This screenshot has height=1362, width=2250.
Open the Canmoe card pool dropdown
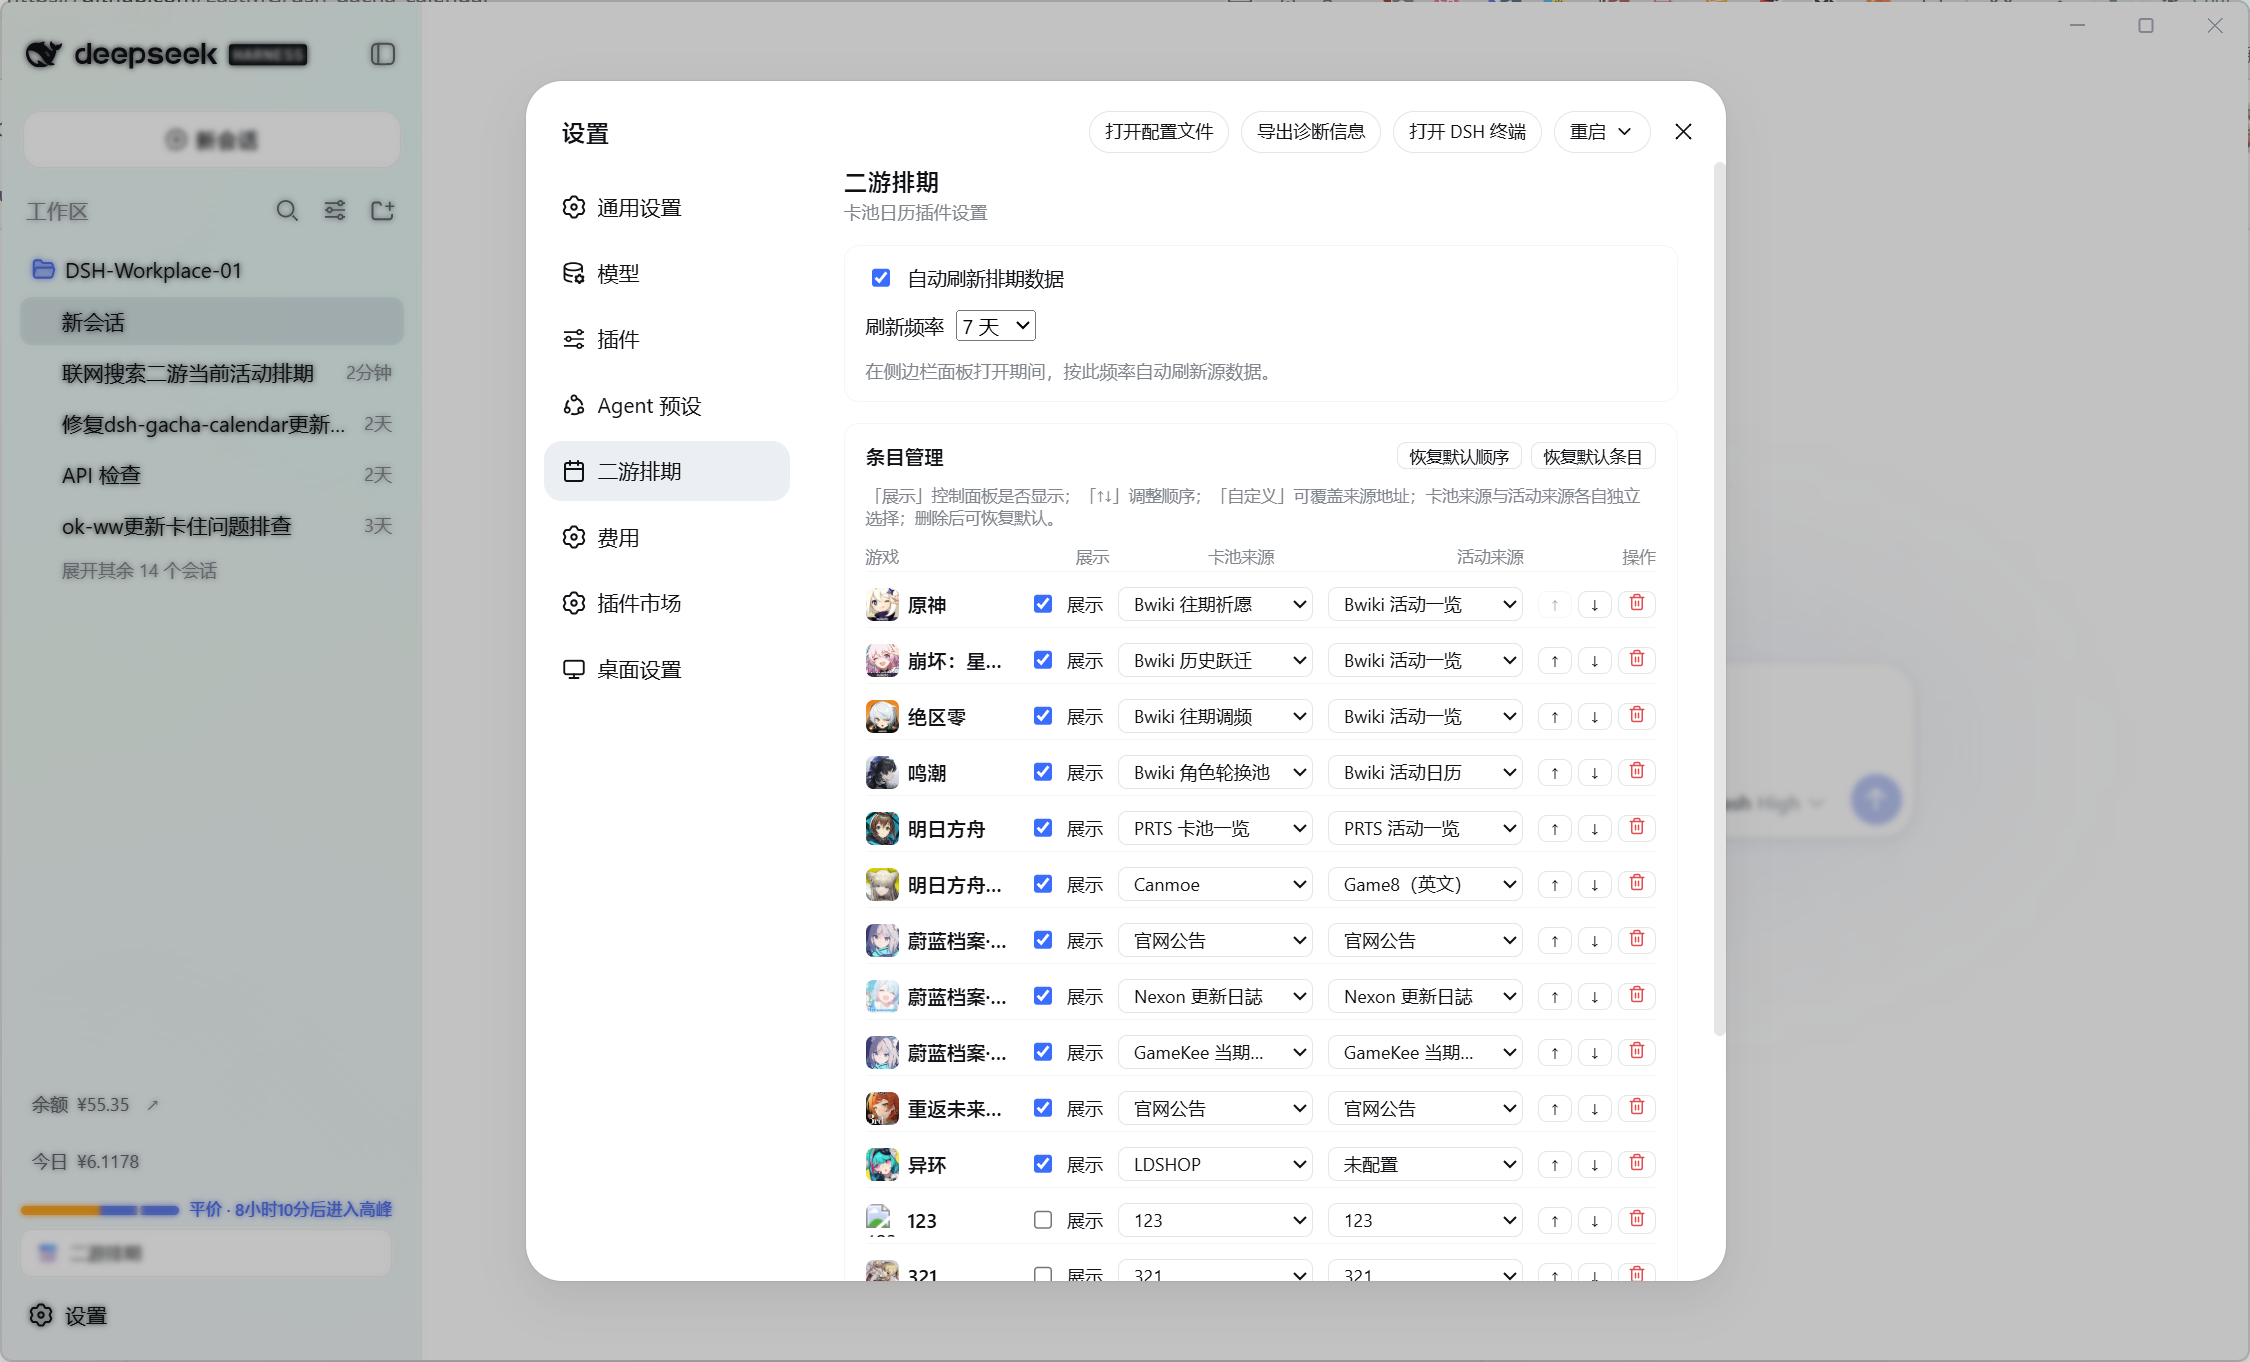[x=1215, y=884]
